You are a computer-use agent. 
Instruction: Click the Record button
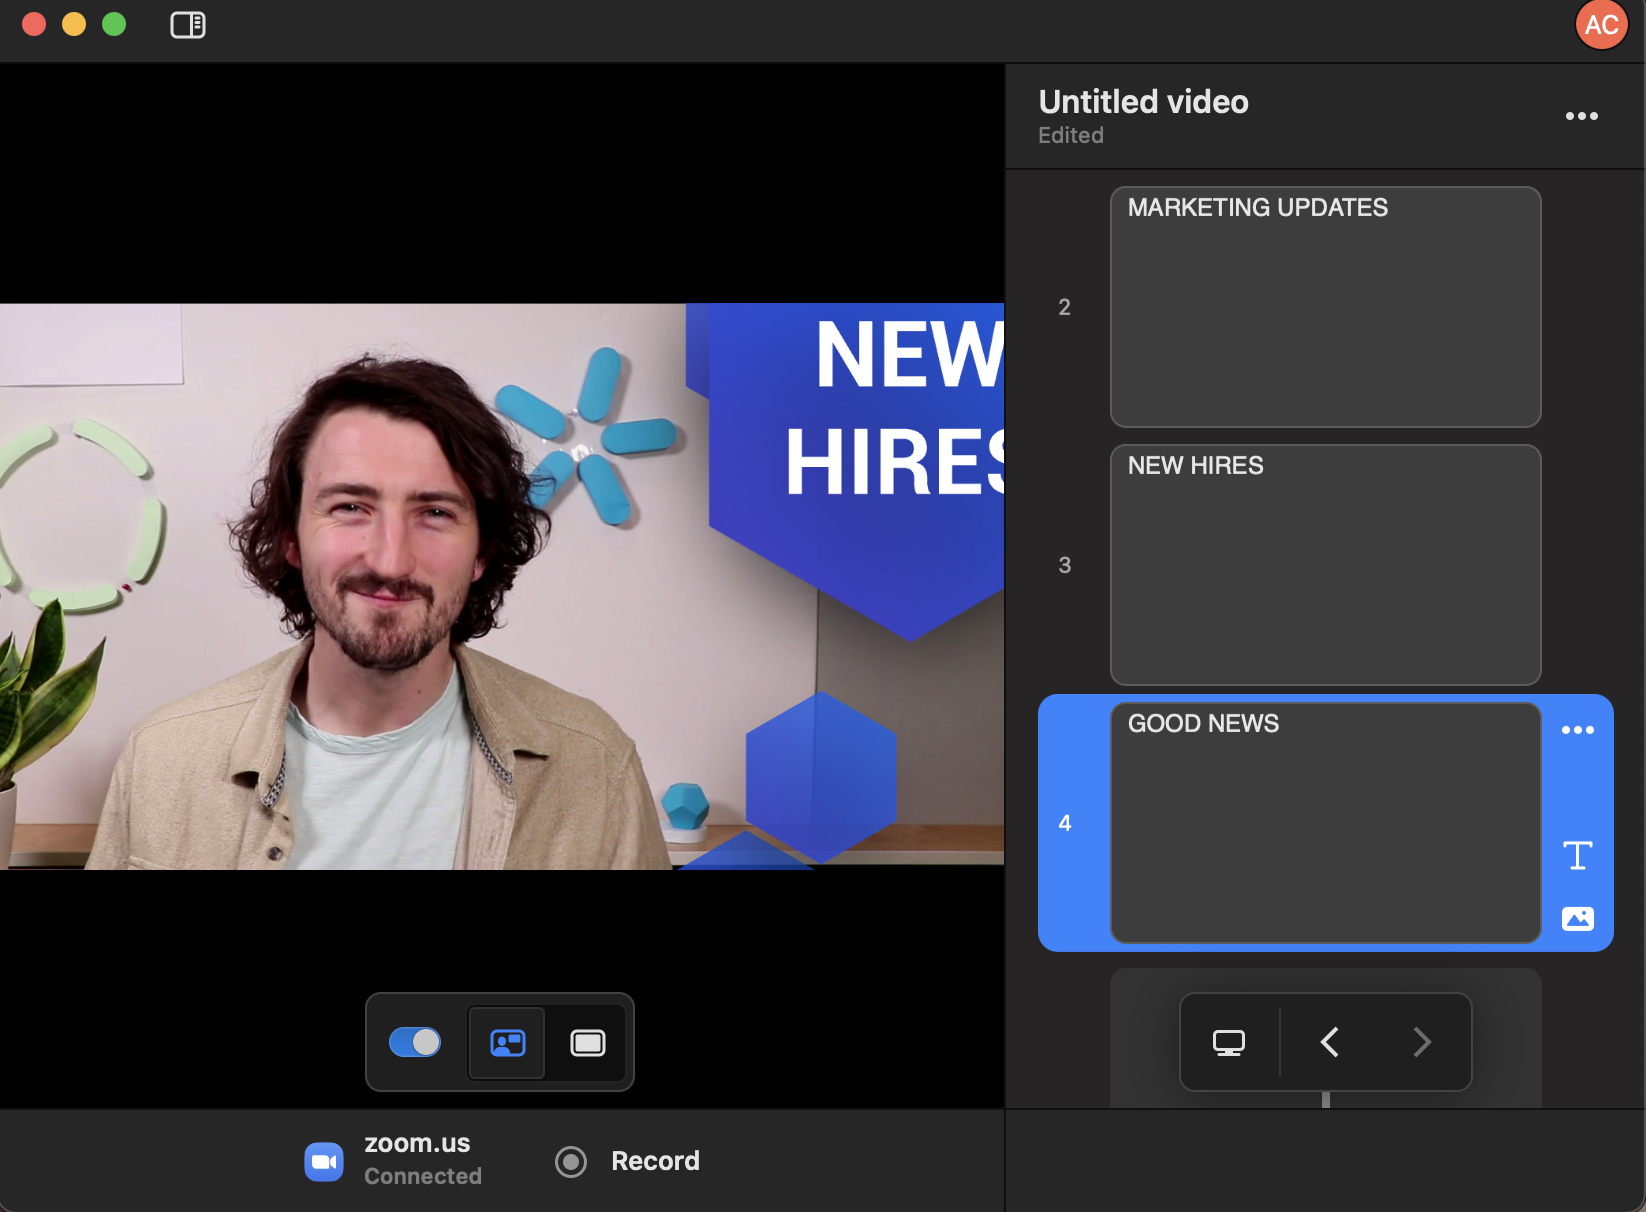628,1161
